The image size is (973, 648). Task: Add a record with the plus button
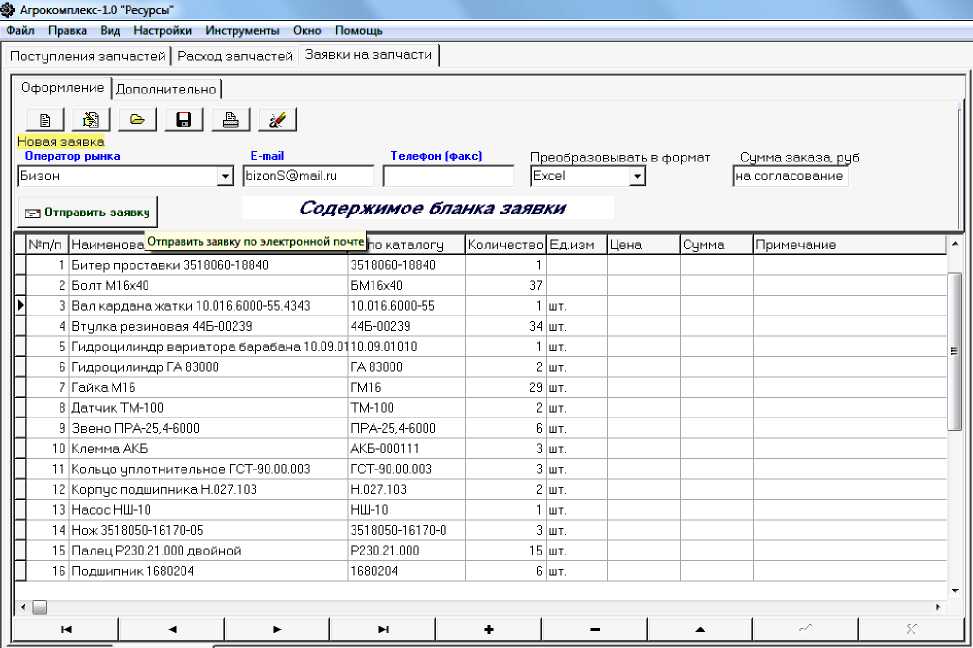(489, 629)
